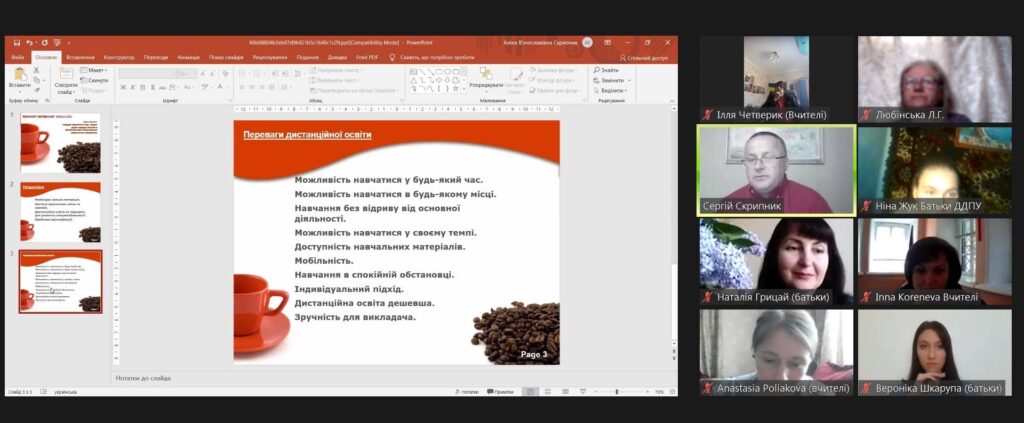Click the Save icon in quick access toolbar
Screen dimensions: 1024x423
[18, 43]
